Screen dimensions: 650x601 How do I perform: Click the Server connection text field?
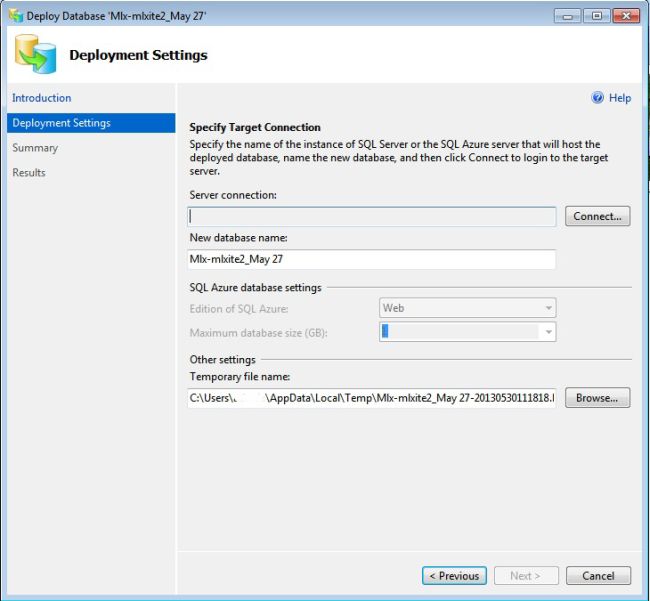[x=371, y=216]
